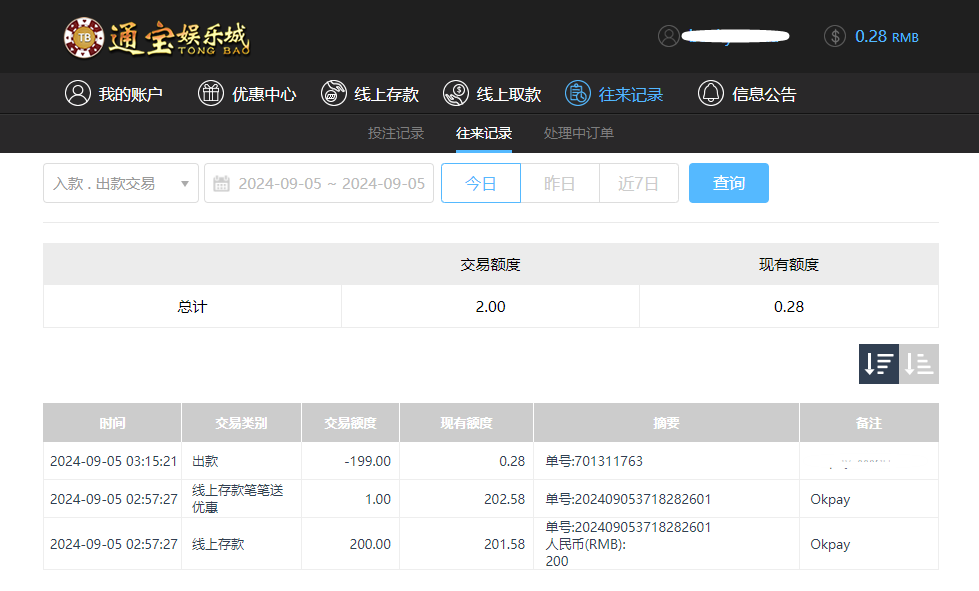Click the dollar balance icon
The height and width of the screenshot is (591, 979).
coord(835,36)
